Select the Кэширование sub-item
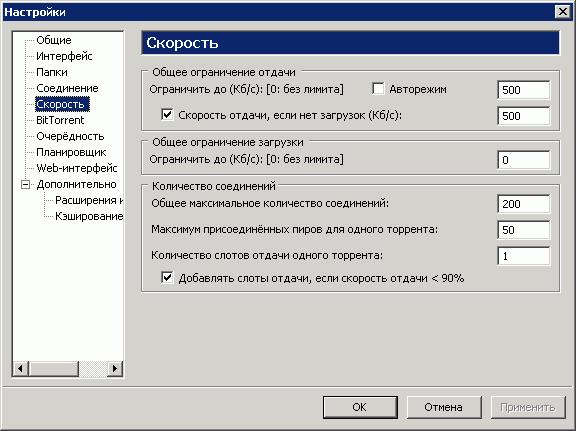This screenshot has width=576, height=431. coord(89,216)
